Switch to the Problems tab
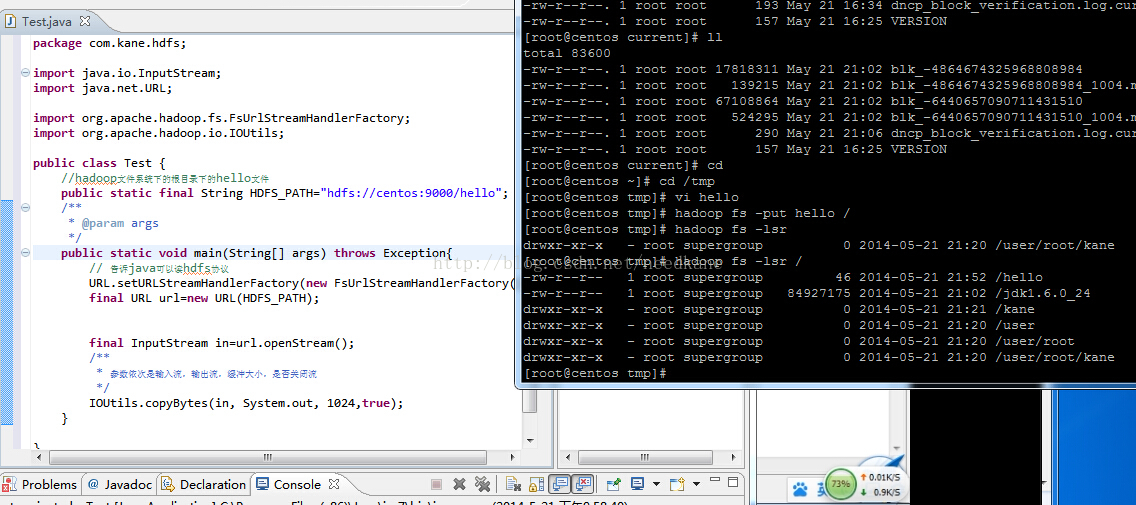1136x505 pixels. point(40,484)
